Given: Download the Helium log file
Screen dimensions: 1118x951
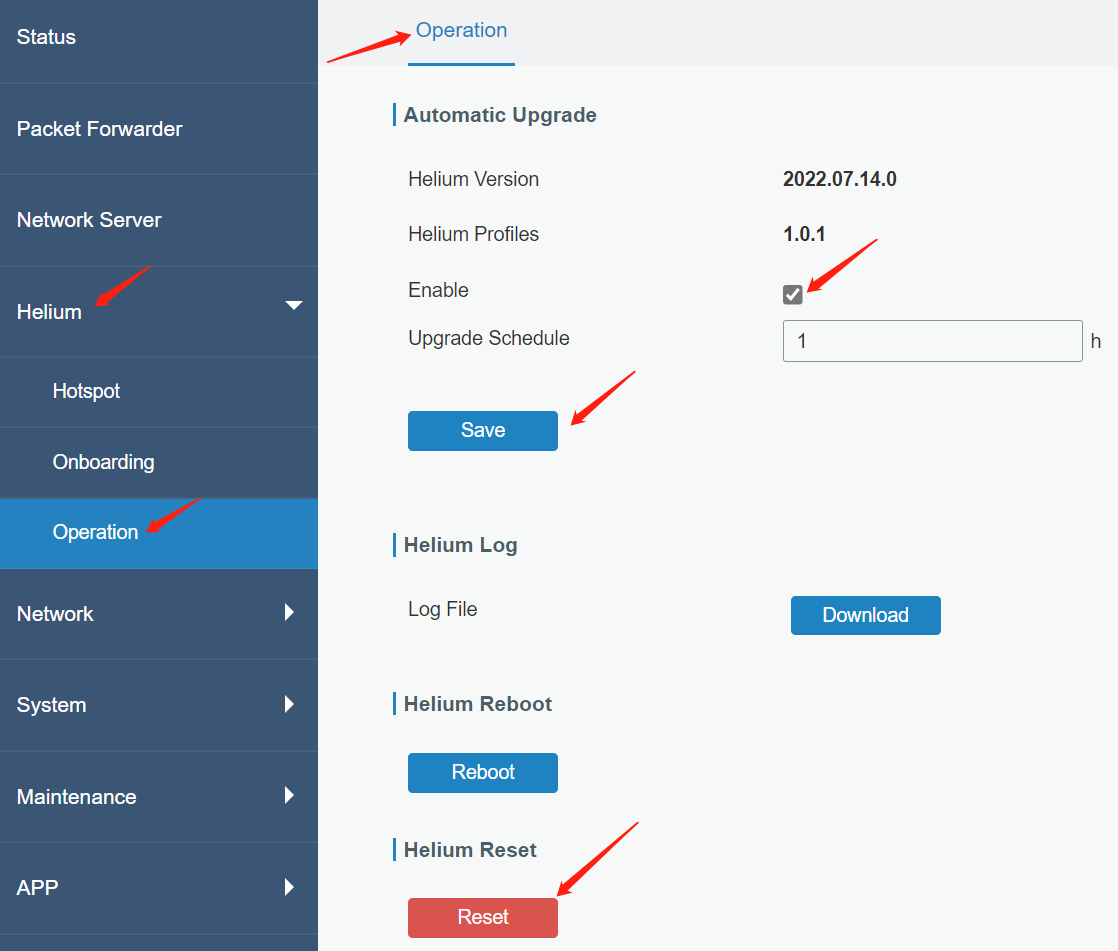Looking at the screenshot, I should (866, 615).
